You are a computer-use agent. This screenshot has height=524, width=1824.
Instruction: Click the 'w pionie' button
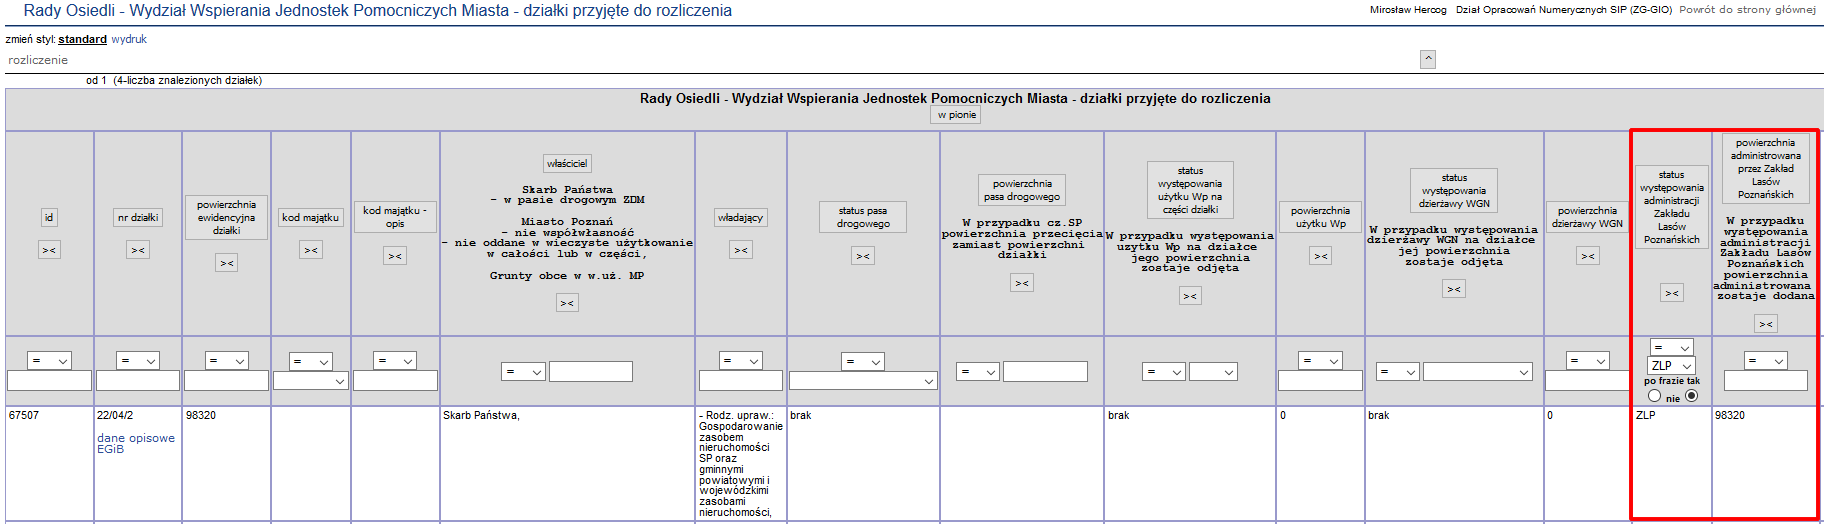956,115
